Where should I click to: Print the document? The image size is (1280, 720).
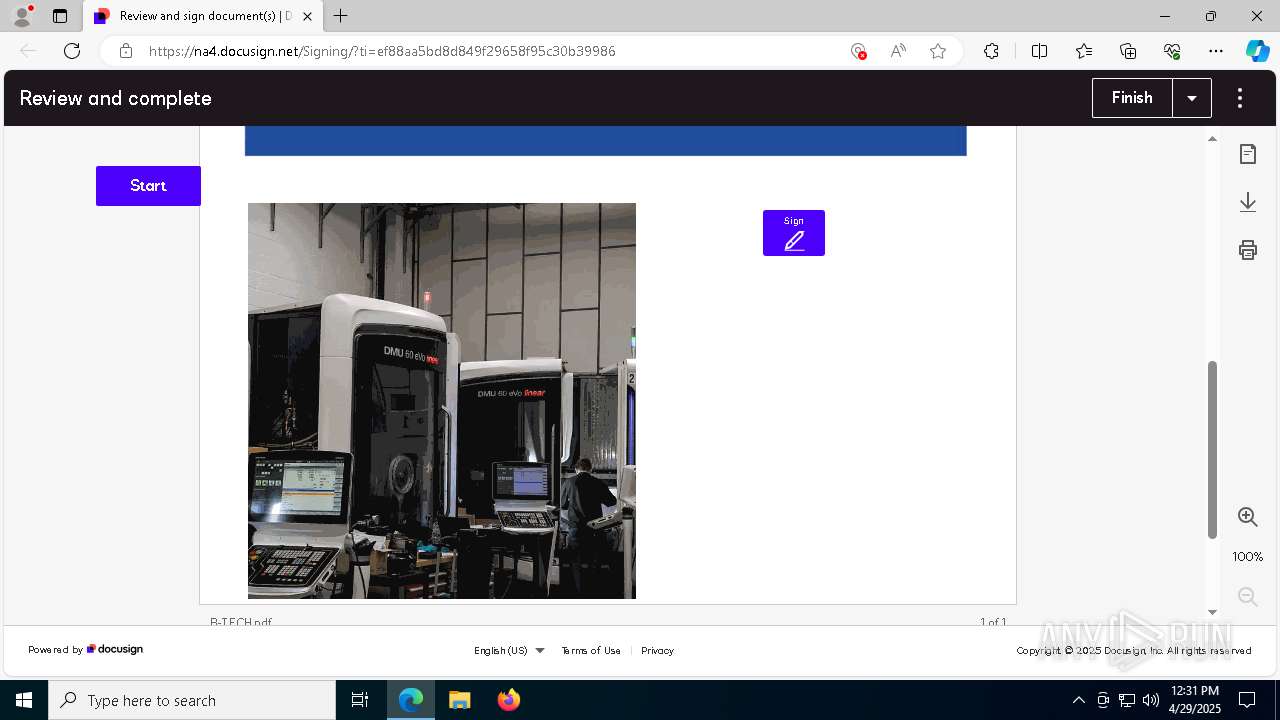pyautogui.click(x=1248, y=250)
